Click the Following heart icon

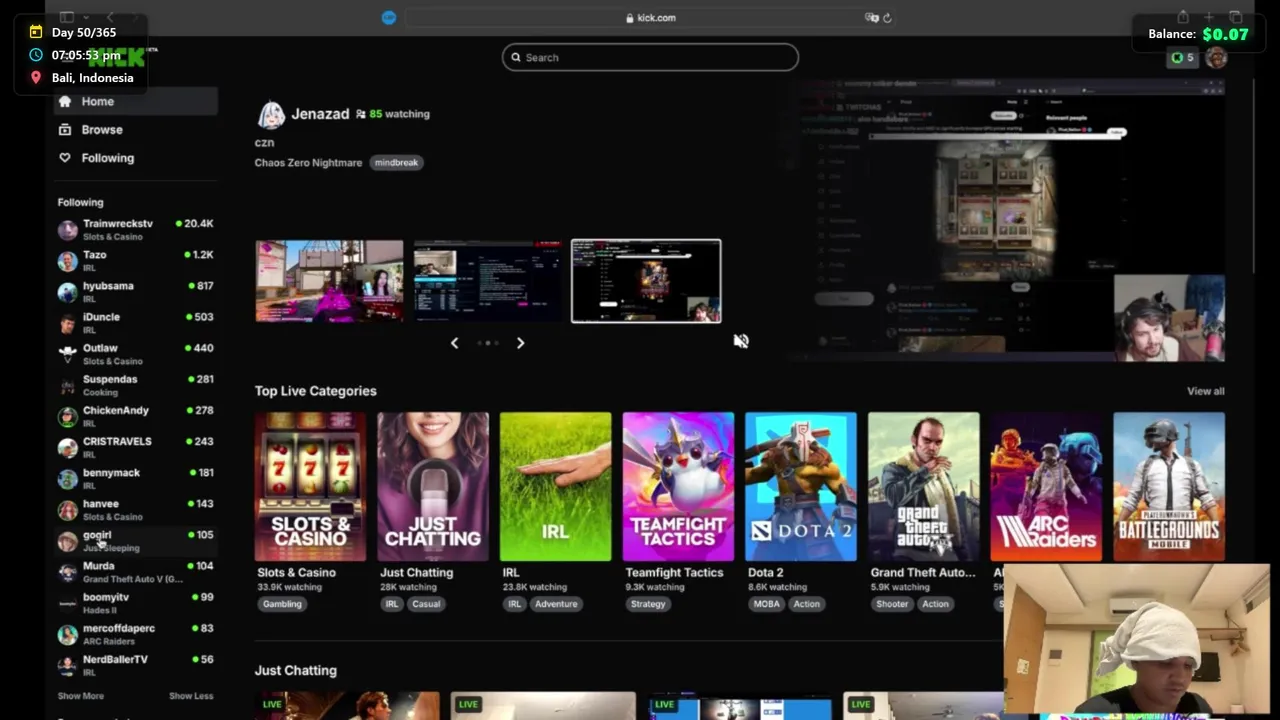pyautogui.click(x=65, y=158)
